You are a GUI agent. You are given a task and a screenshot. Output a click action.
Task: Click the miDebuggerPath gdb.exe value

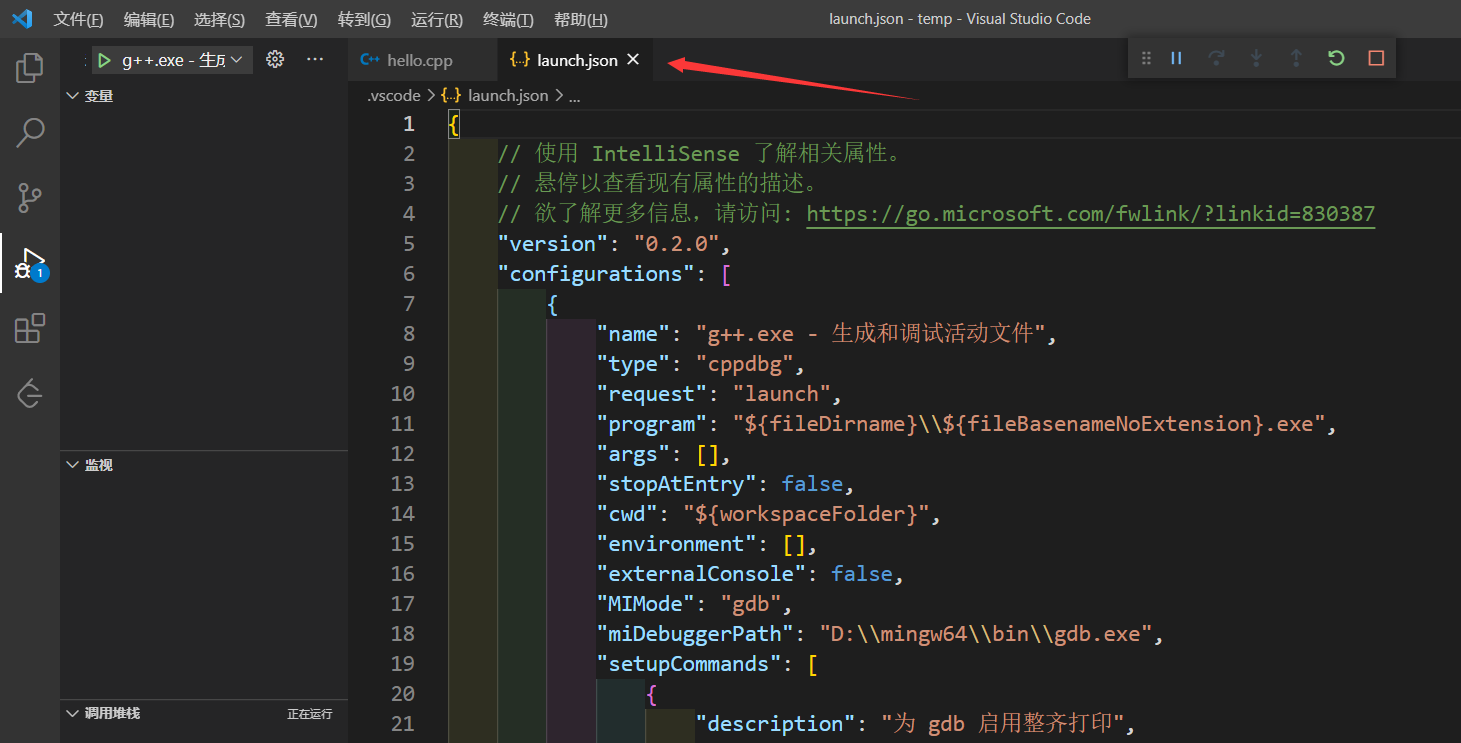[x=987, y=634]
